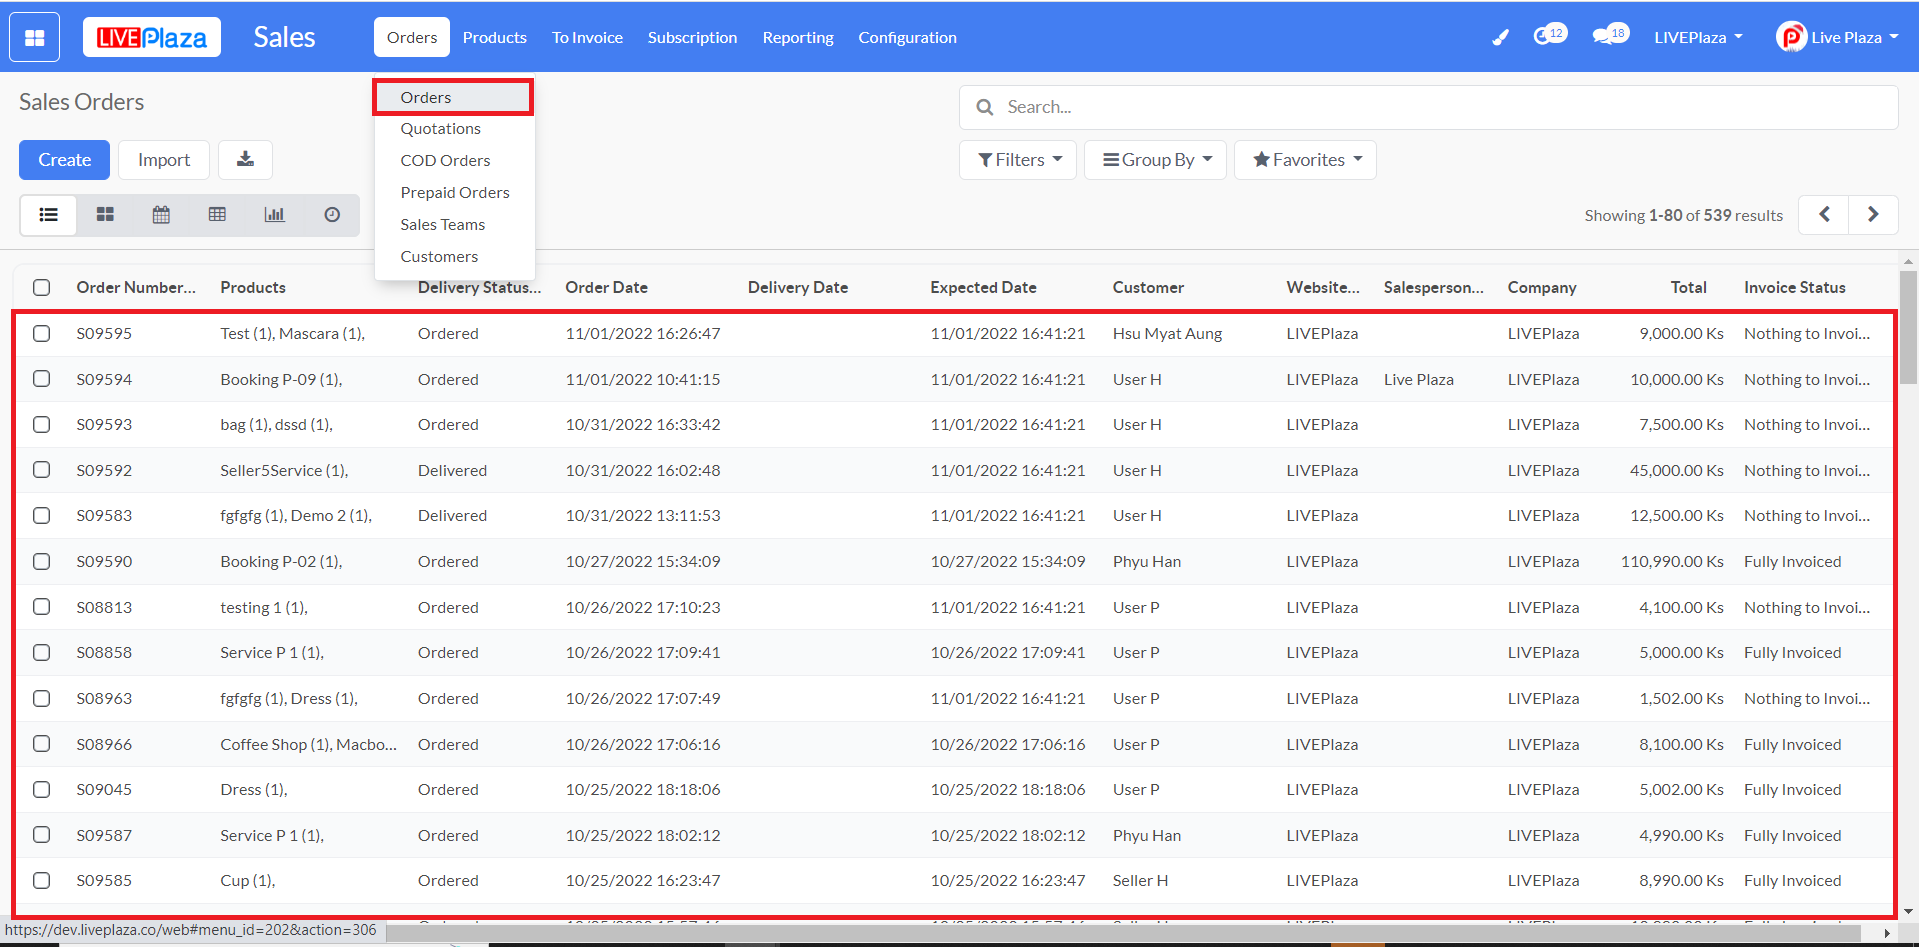Expand the Filters dropdown
The image size is (1921, 947).
click(1018, 160)
